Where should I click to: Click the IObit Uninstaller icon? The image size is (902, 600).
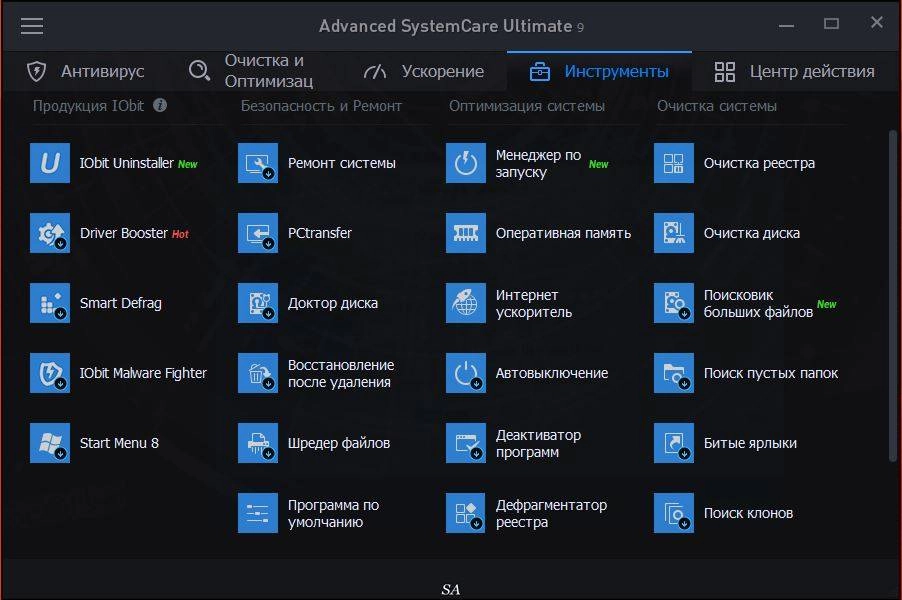(50, 163)
